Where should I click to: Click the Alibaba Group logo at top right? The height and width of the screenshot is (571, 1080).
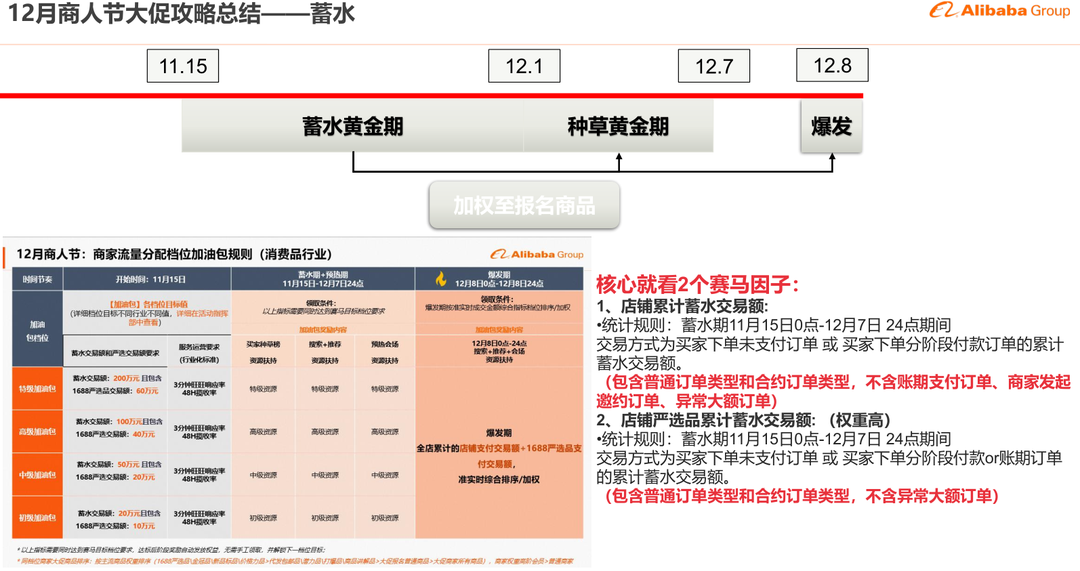tap(1000, 10)
